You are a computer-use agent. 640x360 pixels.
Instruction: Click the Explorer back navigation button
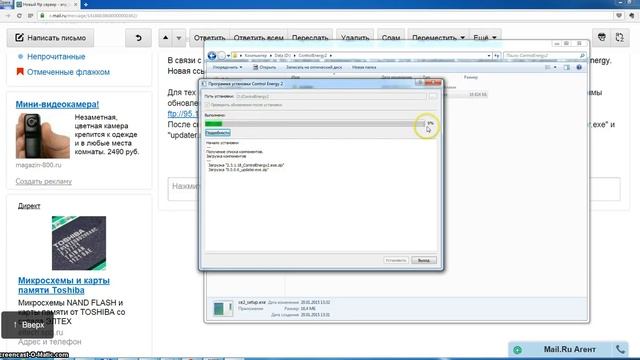(211, 56)
